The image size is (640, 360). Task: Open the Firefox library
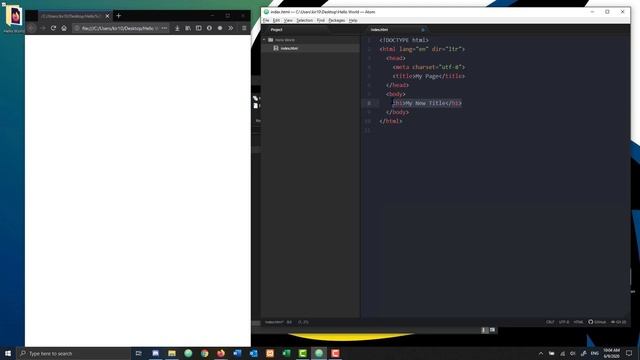pyautogui.click(x=188, y=28)
